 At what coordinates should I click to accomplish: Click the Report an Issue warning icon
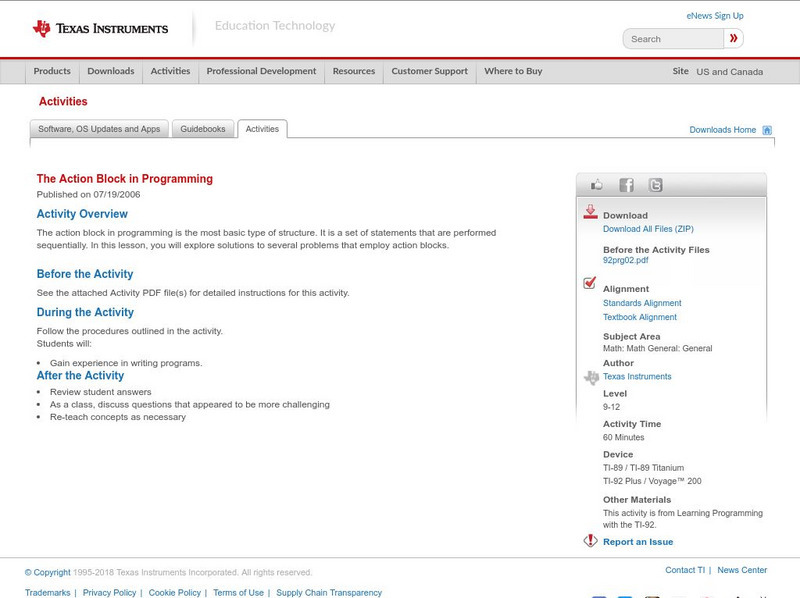(590, 541)
